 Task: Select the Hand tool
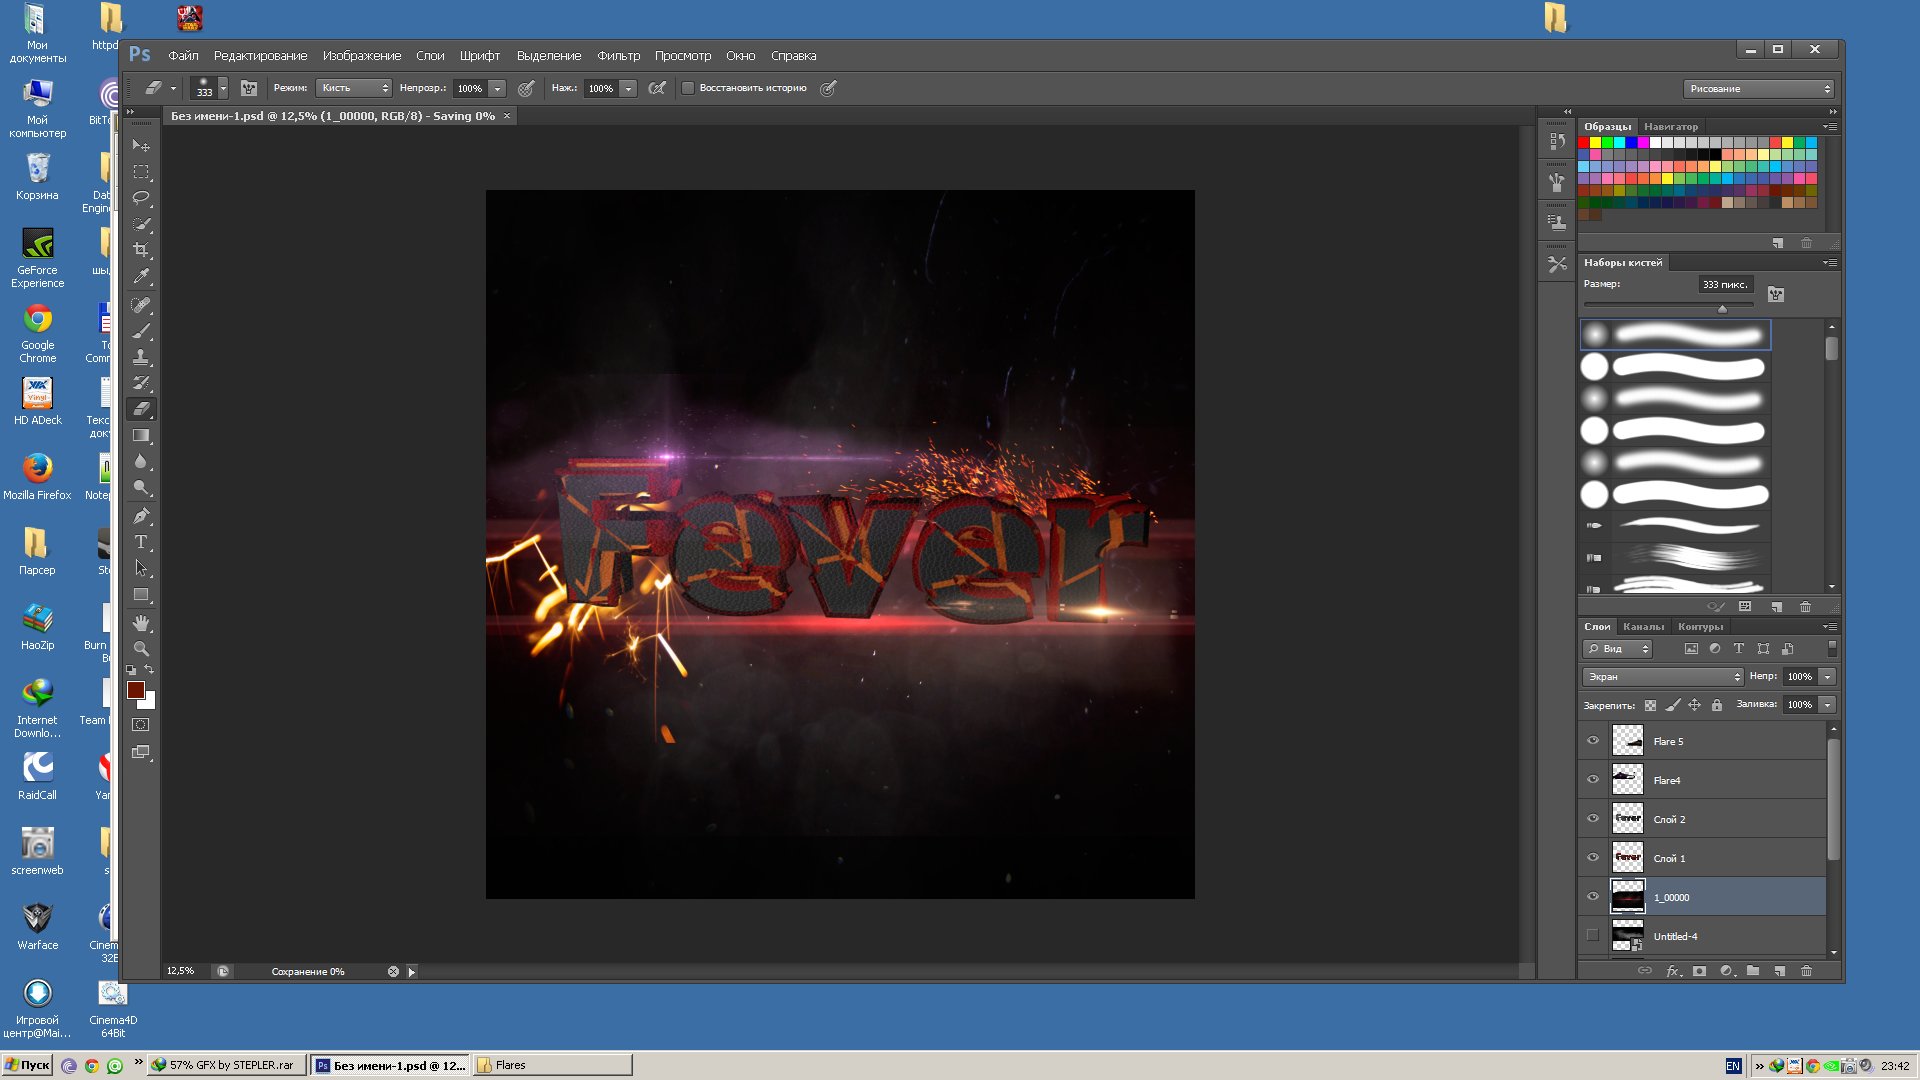(141, 623)
